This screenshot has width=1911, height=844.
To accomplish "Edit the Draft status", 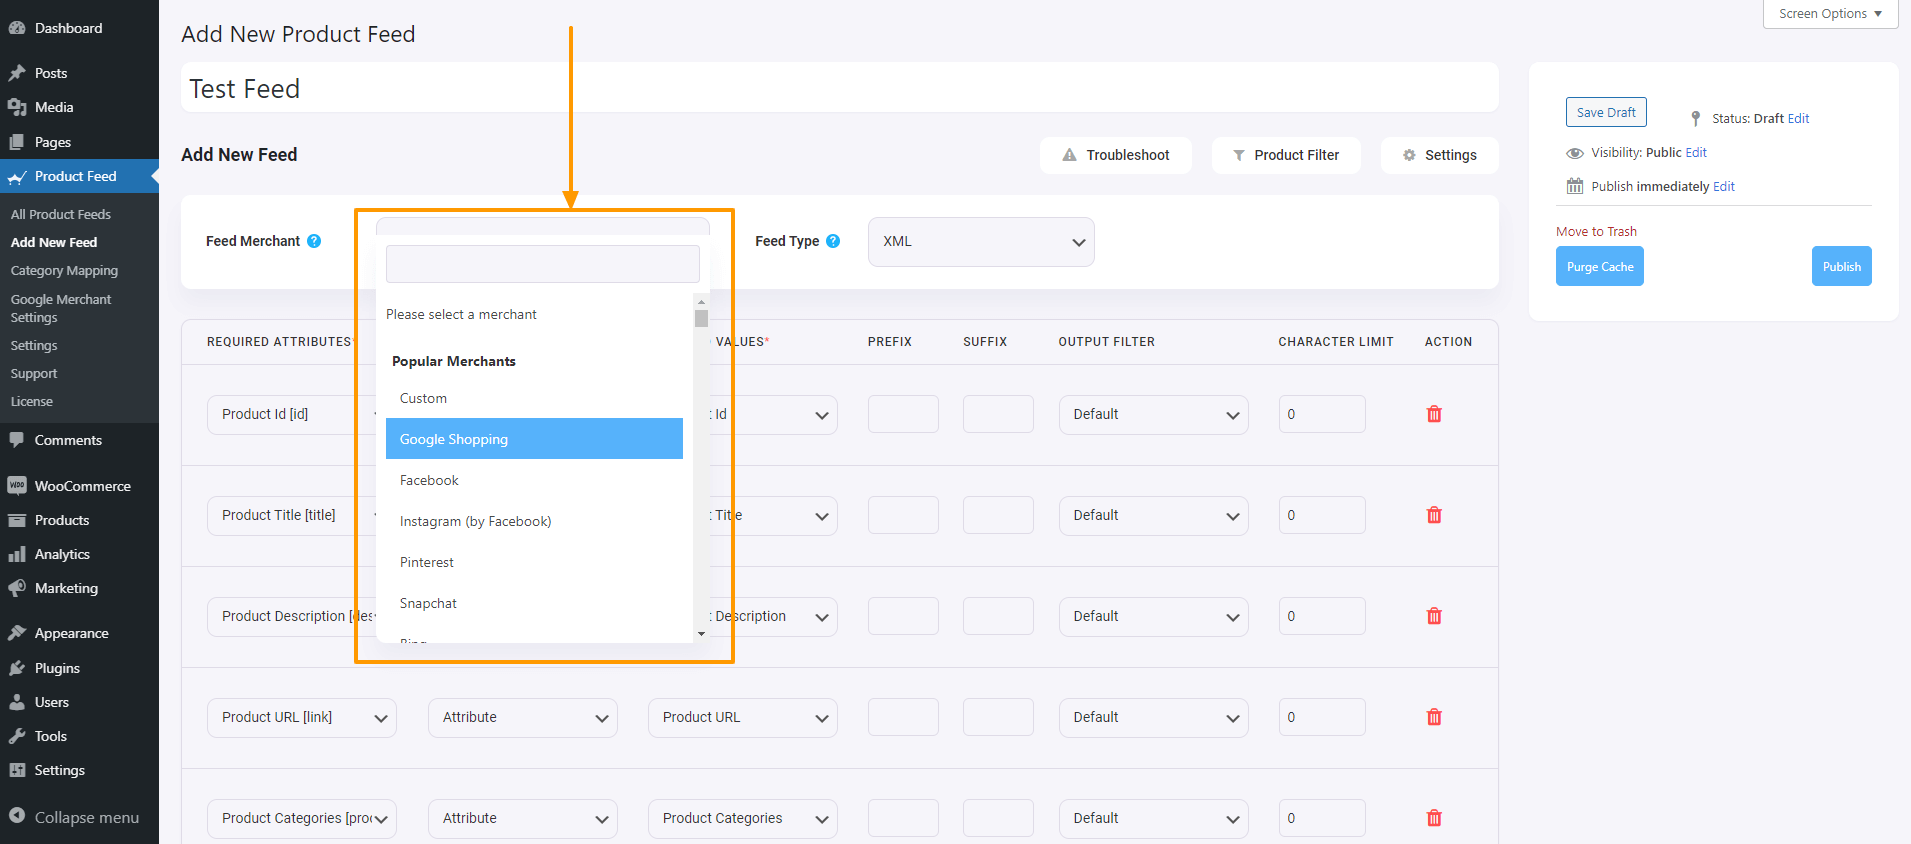I will [1798, 118].
